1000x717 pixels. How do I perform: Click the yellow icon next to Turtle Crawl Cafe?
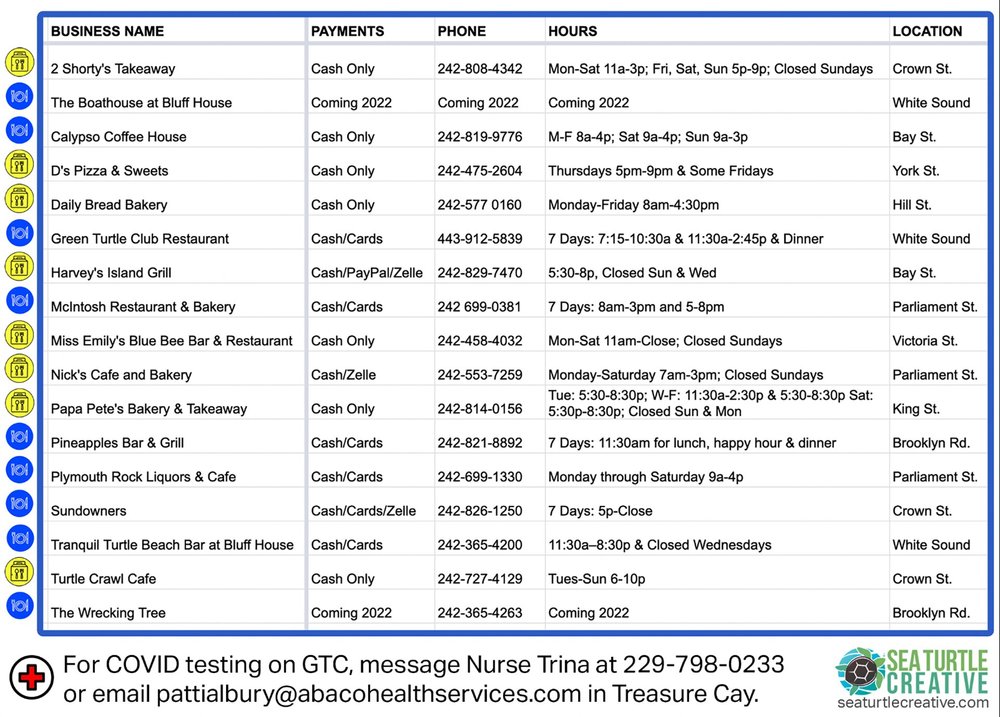(19, 572)
